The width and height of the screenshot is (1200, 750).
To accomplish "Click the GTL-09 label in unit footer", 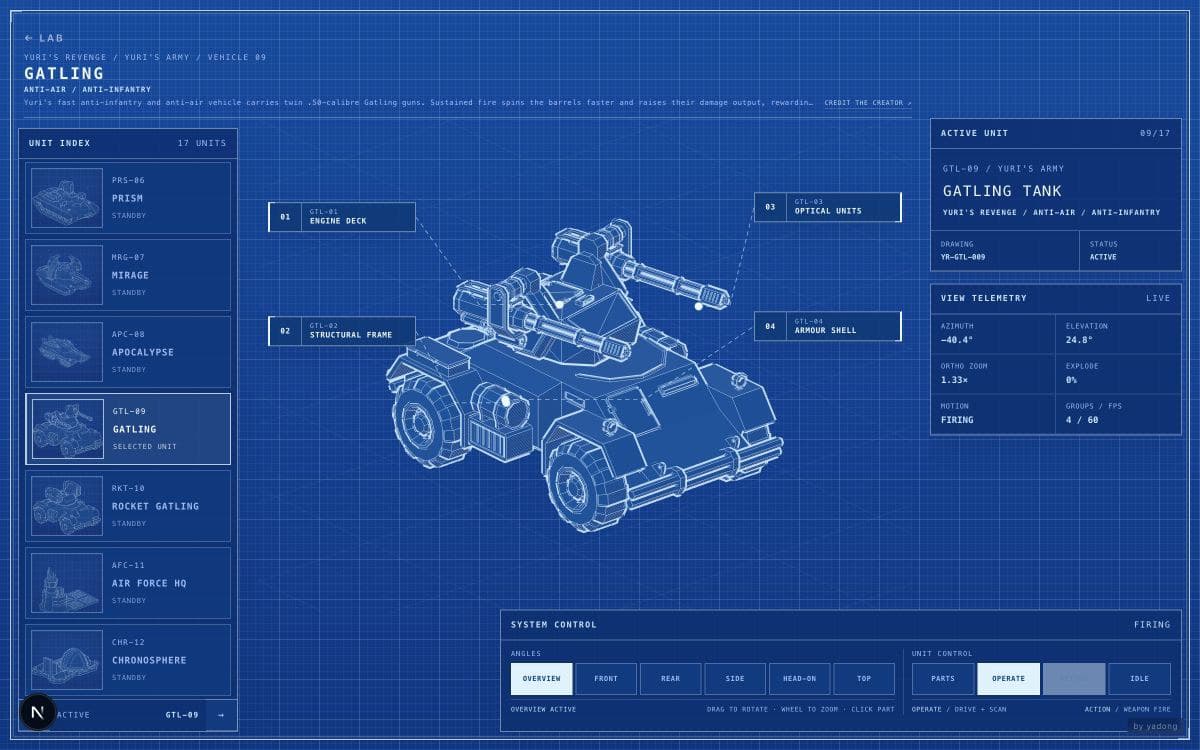I will point(182,715).
